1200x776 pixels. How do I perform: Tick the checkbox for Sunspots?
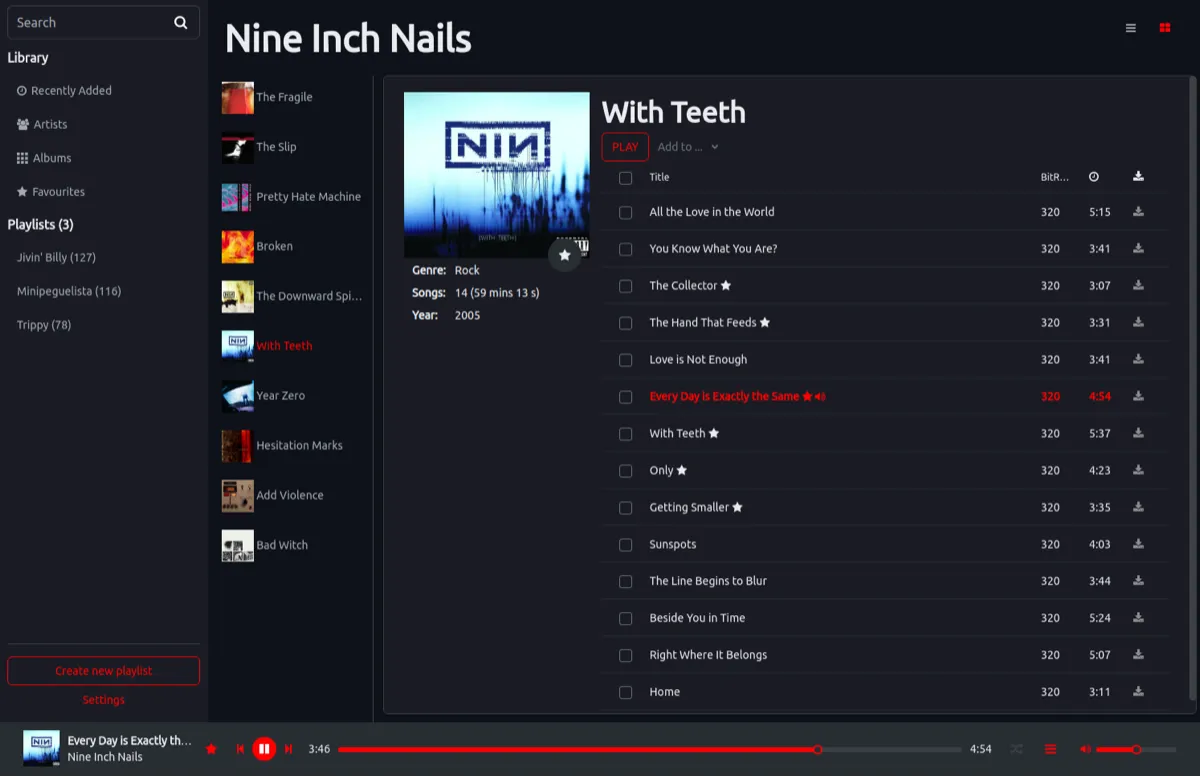[625, 544]
